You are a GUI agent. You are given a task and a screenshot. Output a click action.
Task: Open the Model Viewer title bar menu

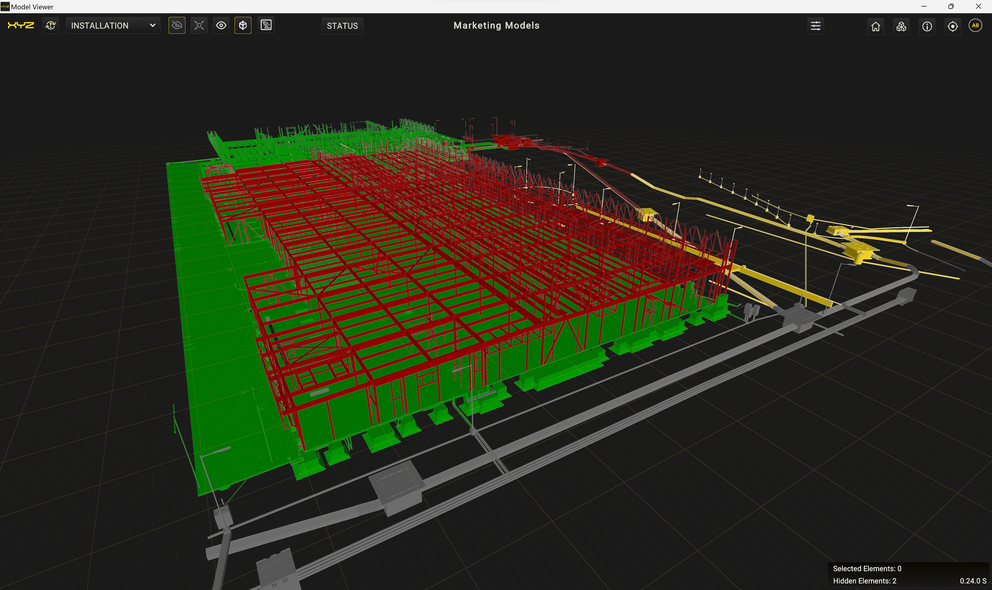point(32,6)
